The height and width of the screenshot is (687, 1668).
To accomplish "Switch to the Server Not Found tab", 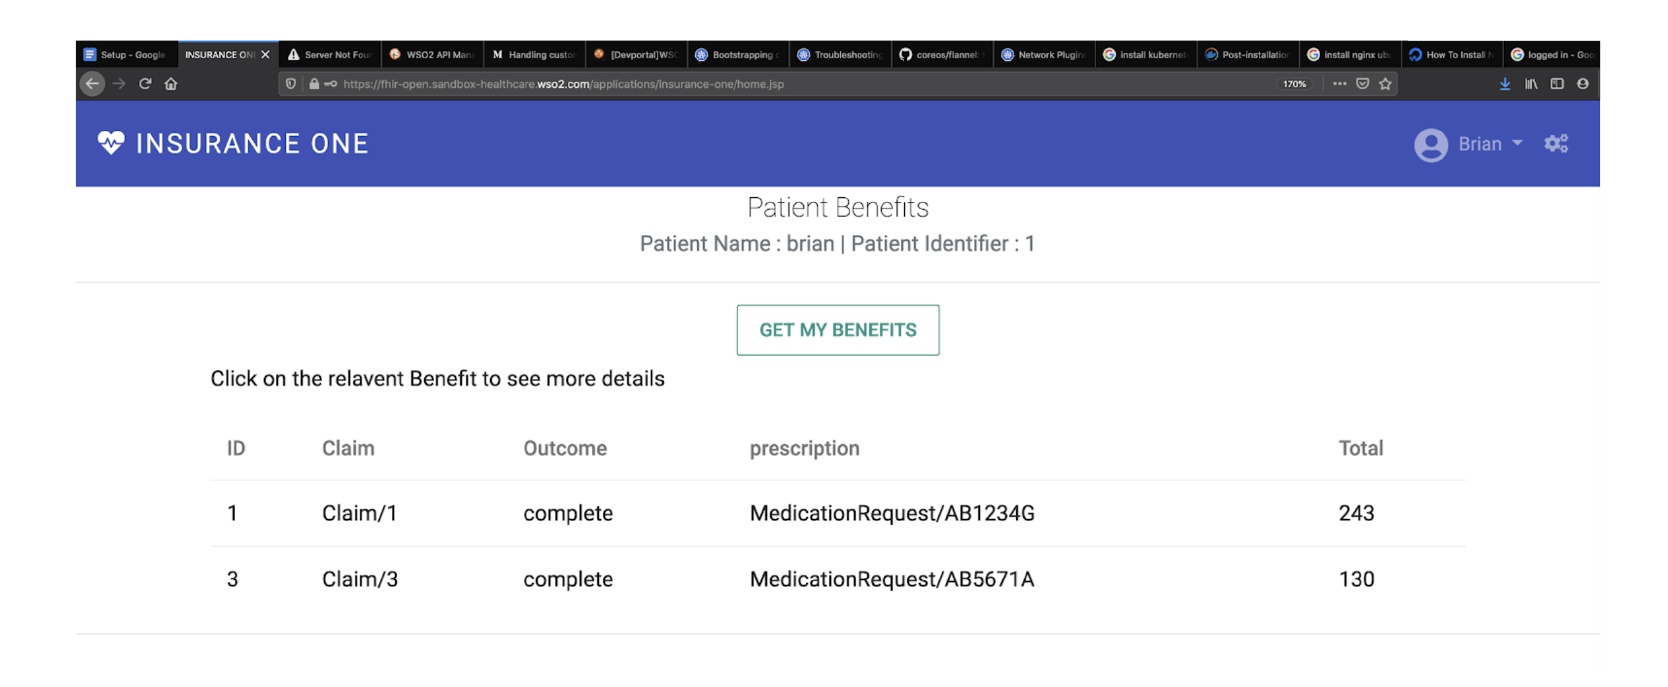I will (x=330, y=55).
